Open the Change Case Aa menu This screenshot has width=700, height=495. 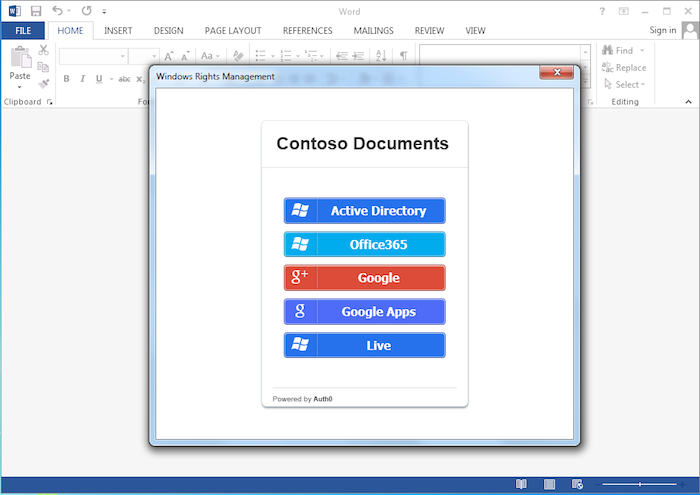[210, 56]
